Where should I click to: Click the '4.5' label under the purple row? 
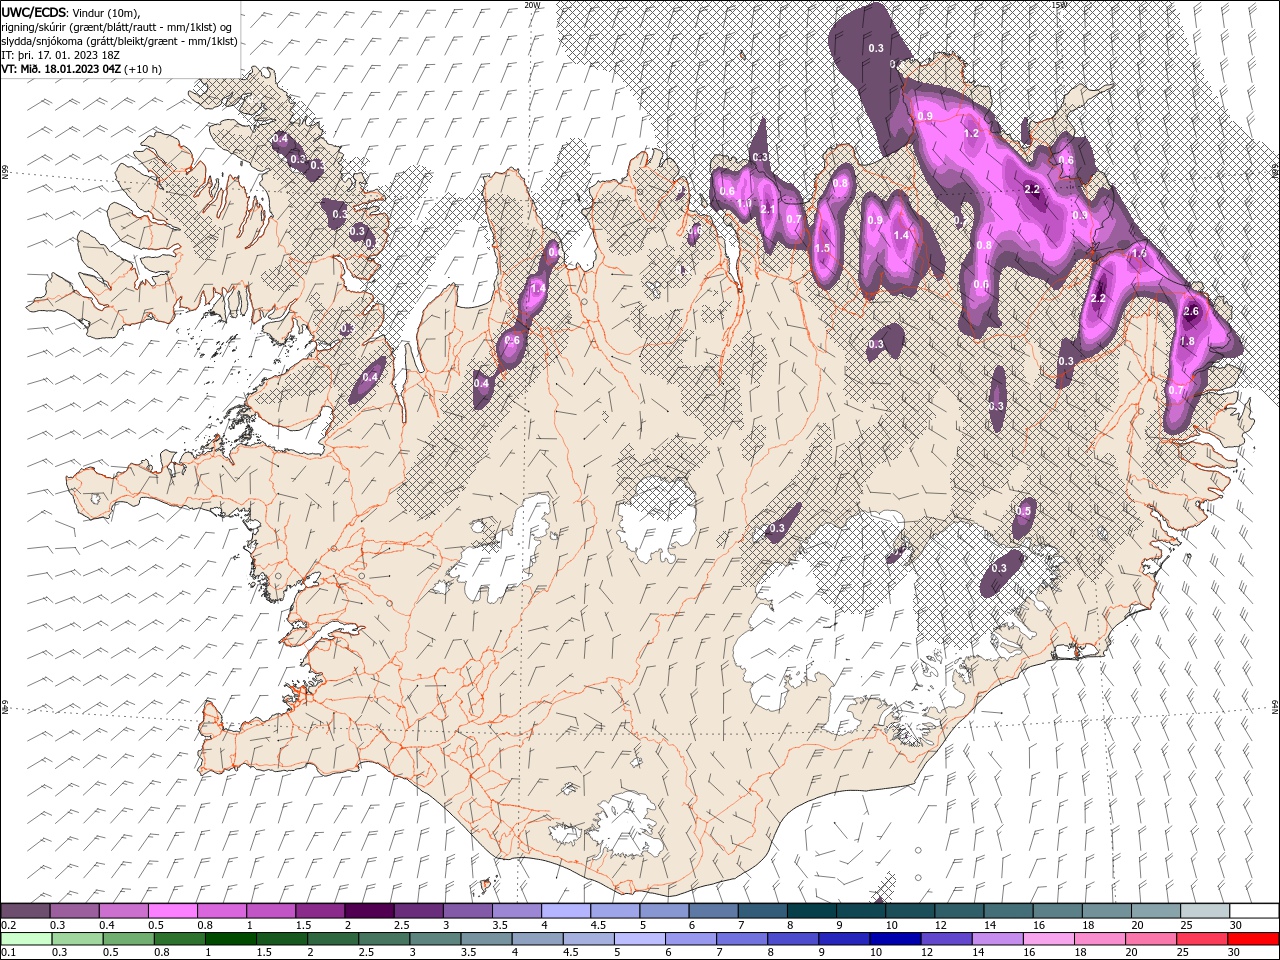(598, 925)
